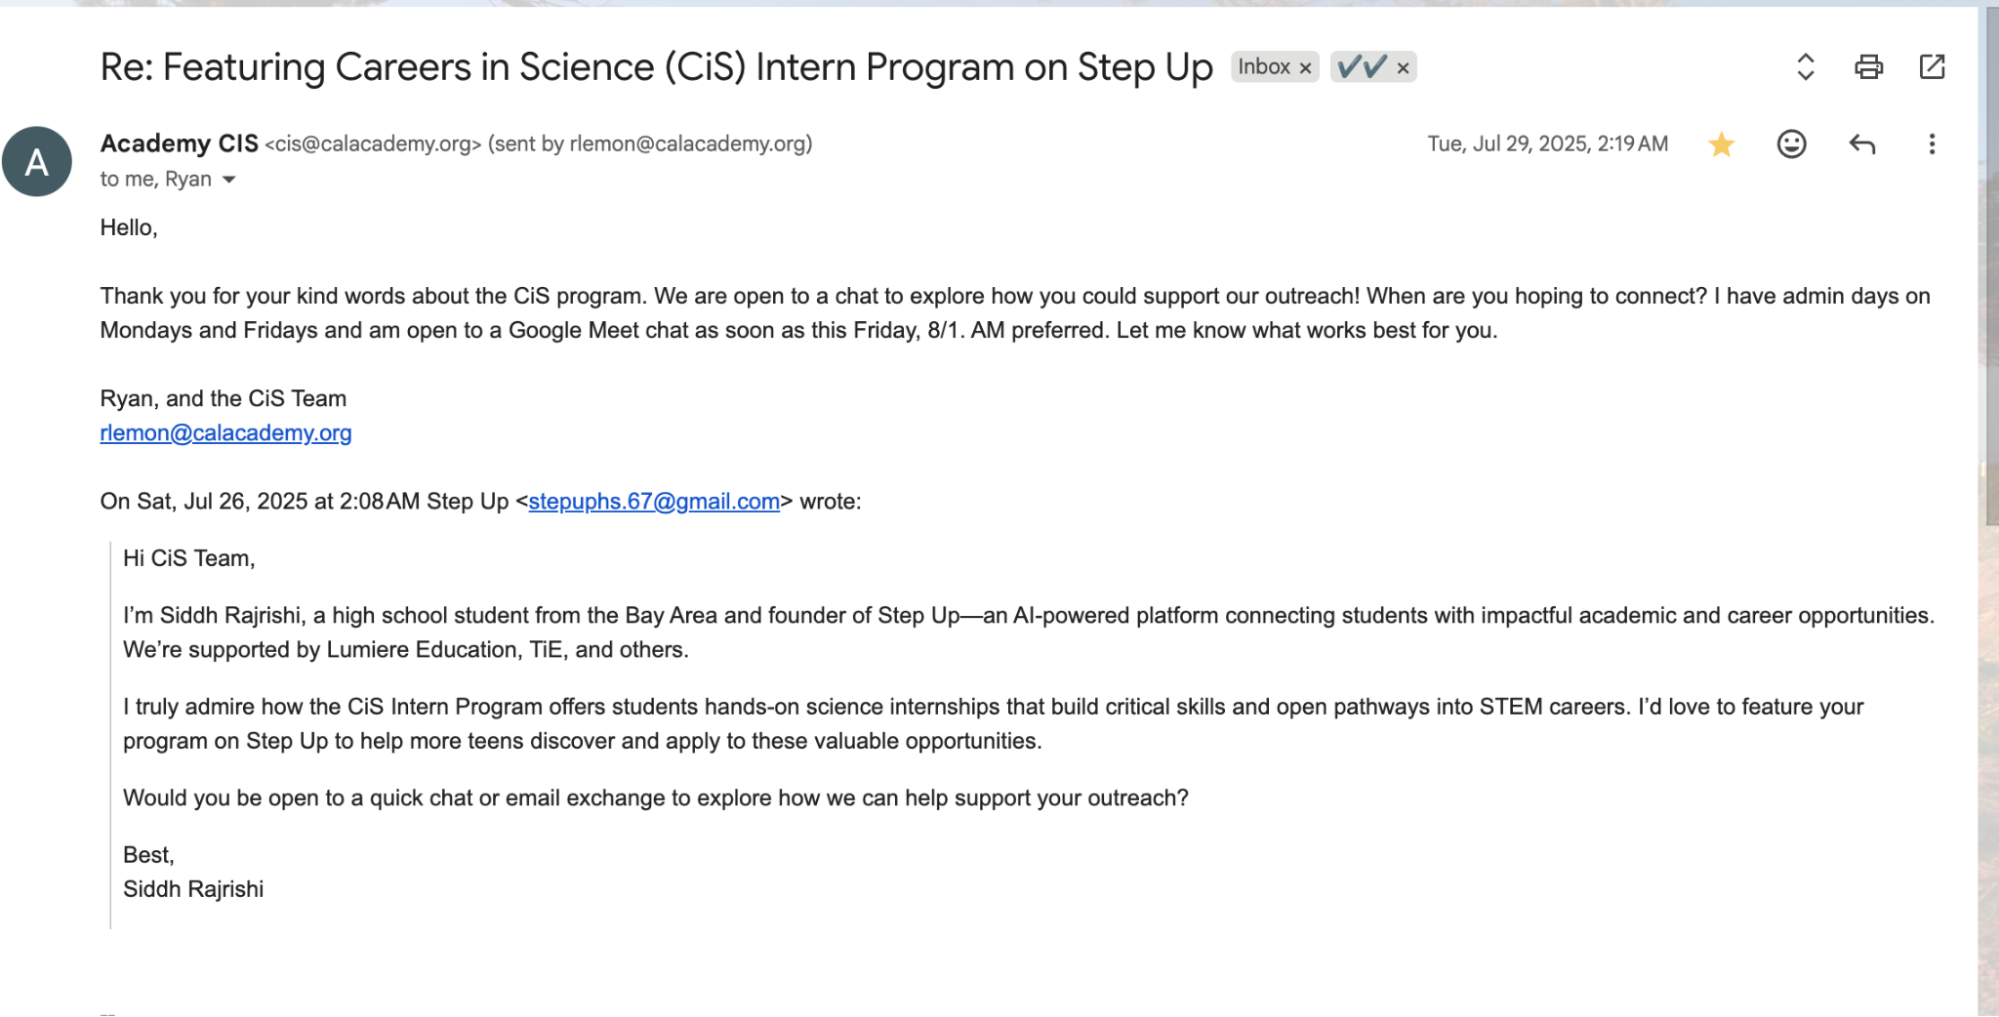
Task: Remove the Inbox label
Action: (1305, 68)
